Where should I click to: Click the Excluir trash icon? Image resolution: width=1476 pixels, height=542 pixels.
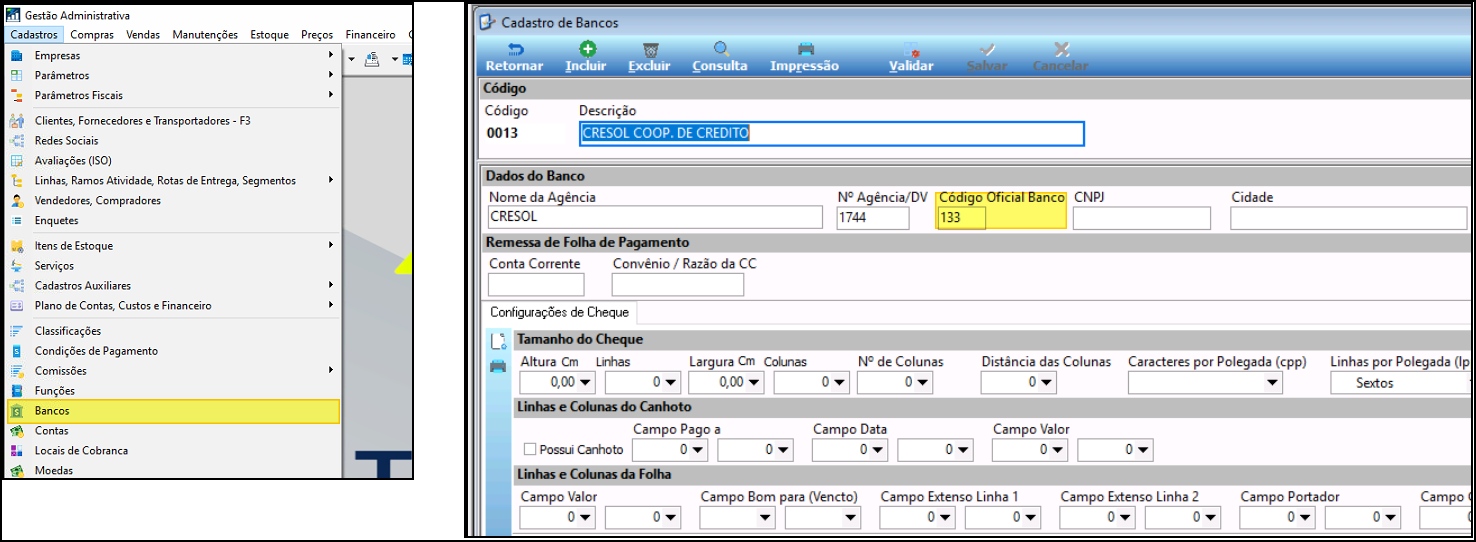point(650,49)
